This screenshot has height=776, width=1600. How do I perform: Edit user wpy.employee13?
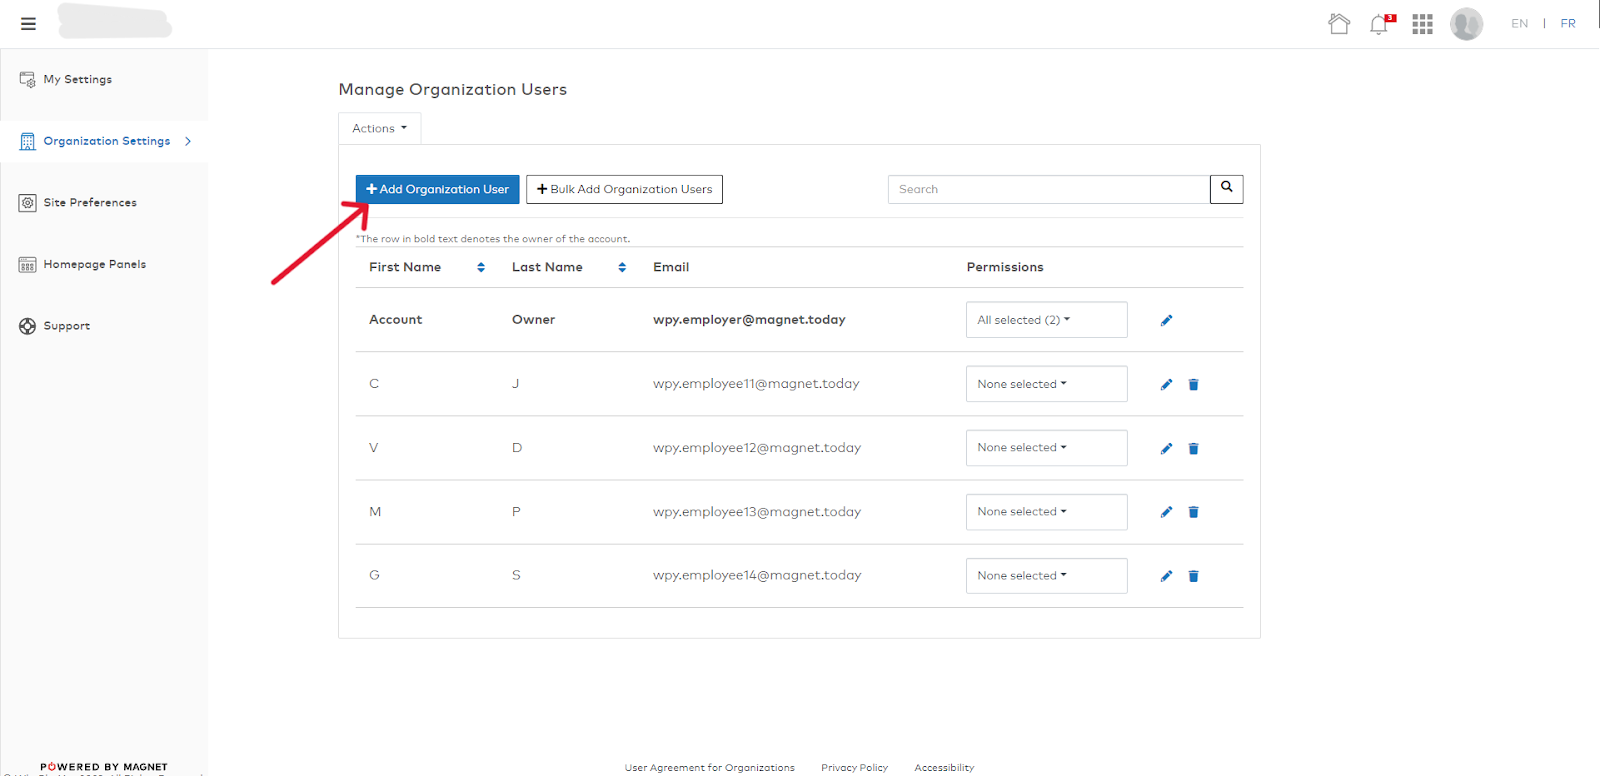[1166, 512]
